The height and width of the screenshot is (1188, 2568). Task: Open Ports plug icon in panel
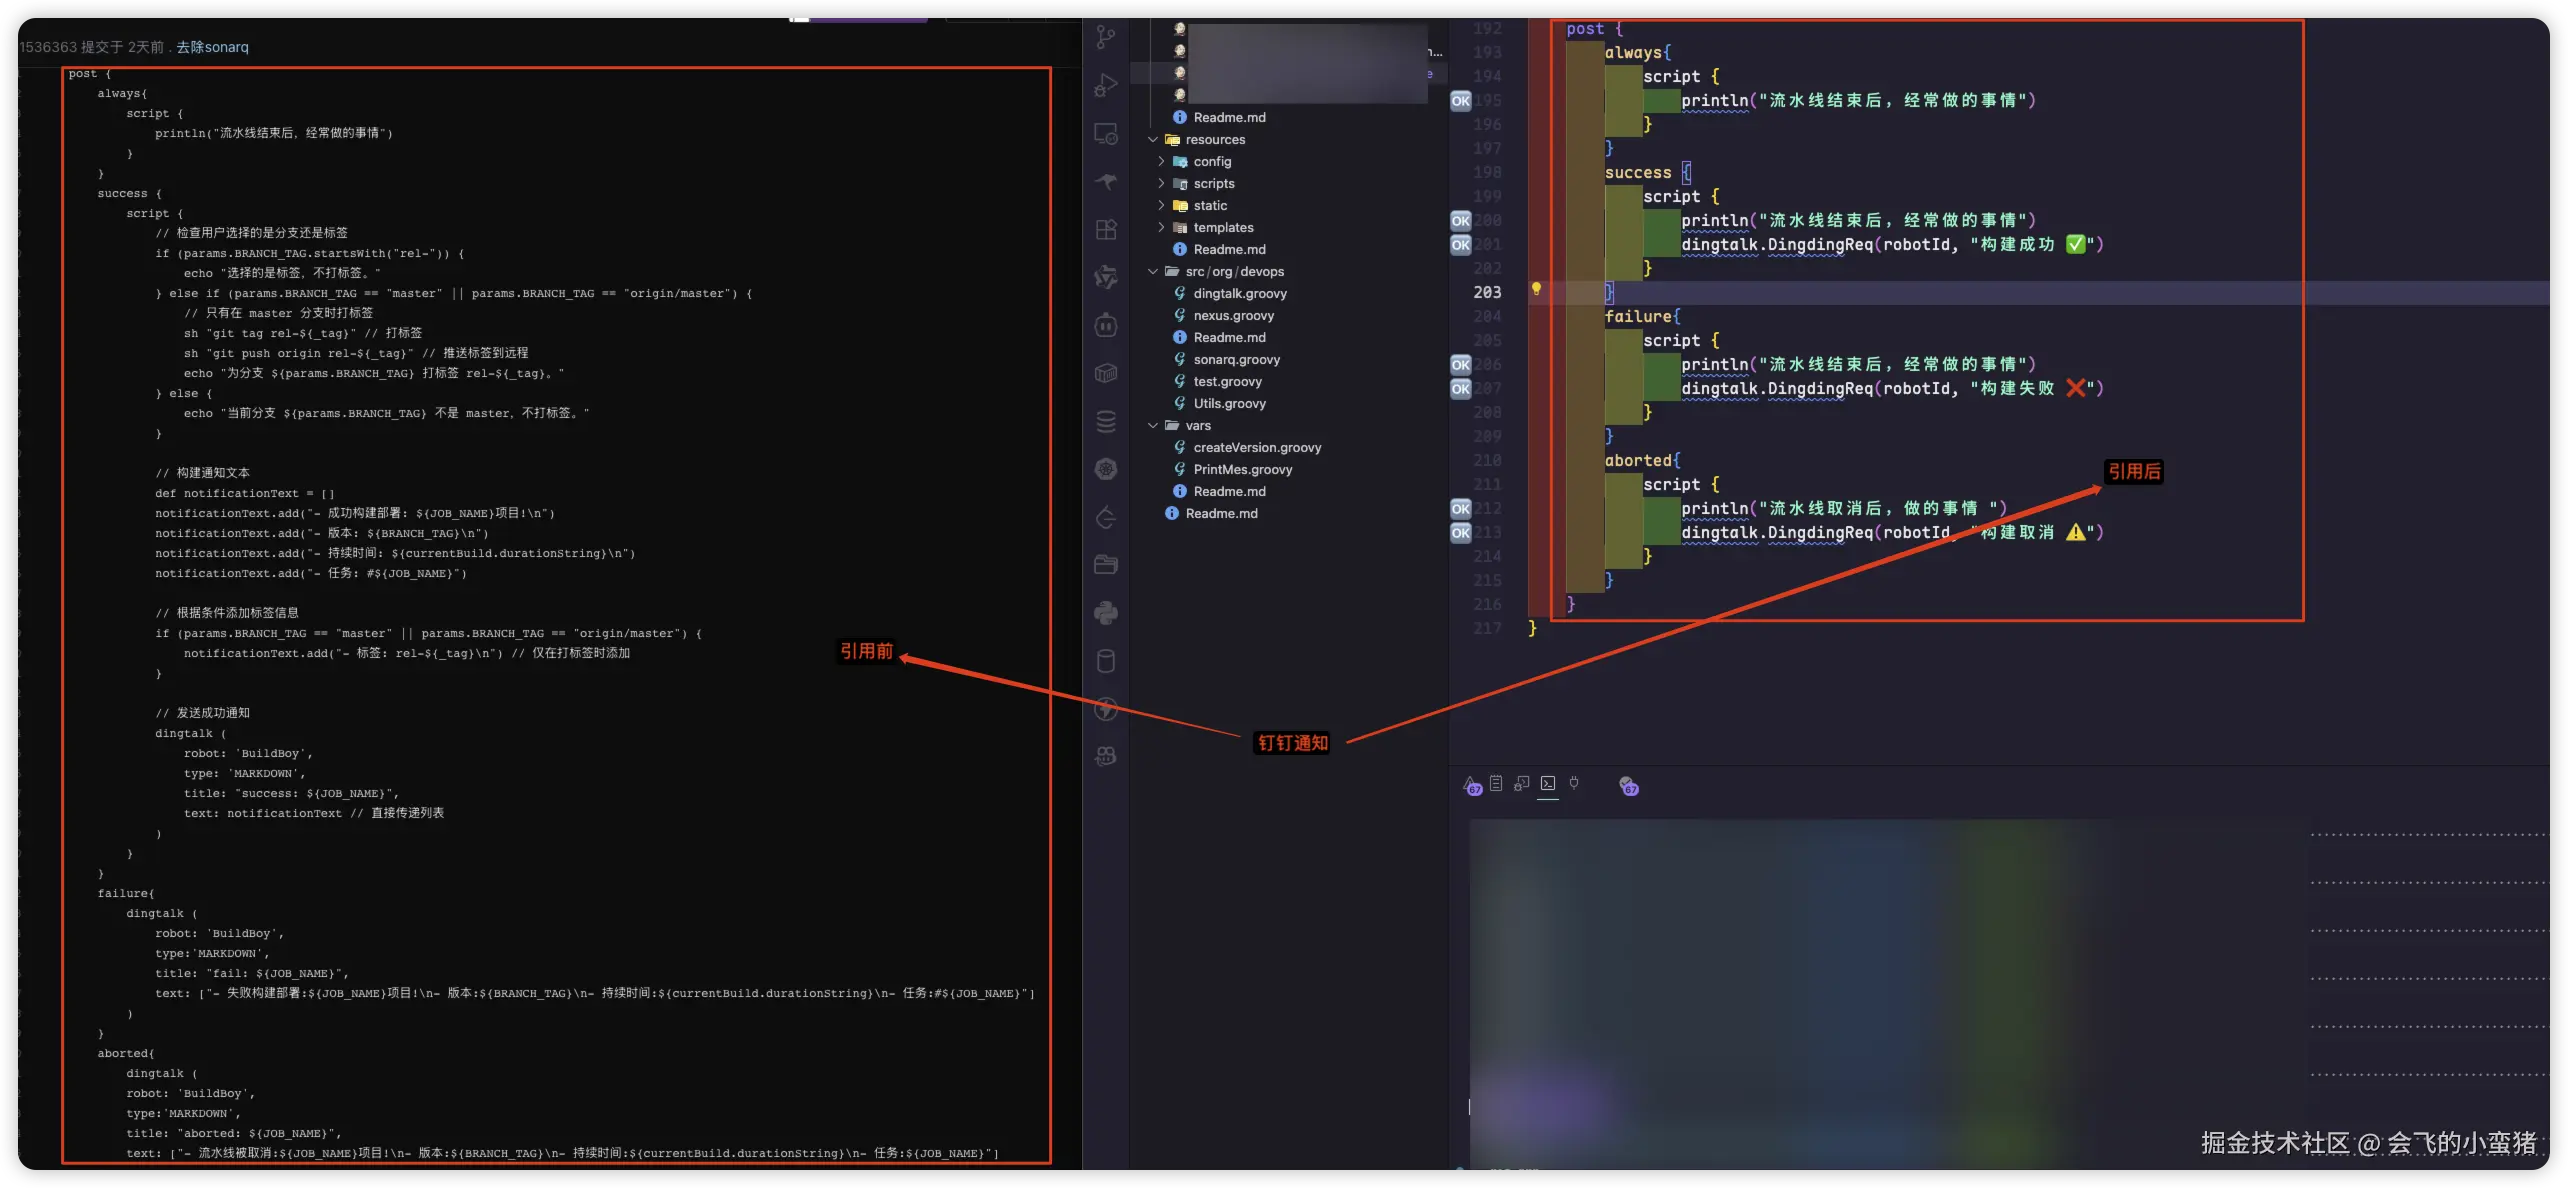pyautogui.click(x=1574, y=784)
